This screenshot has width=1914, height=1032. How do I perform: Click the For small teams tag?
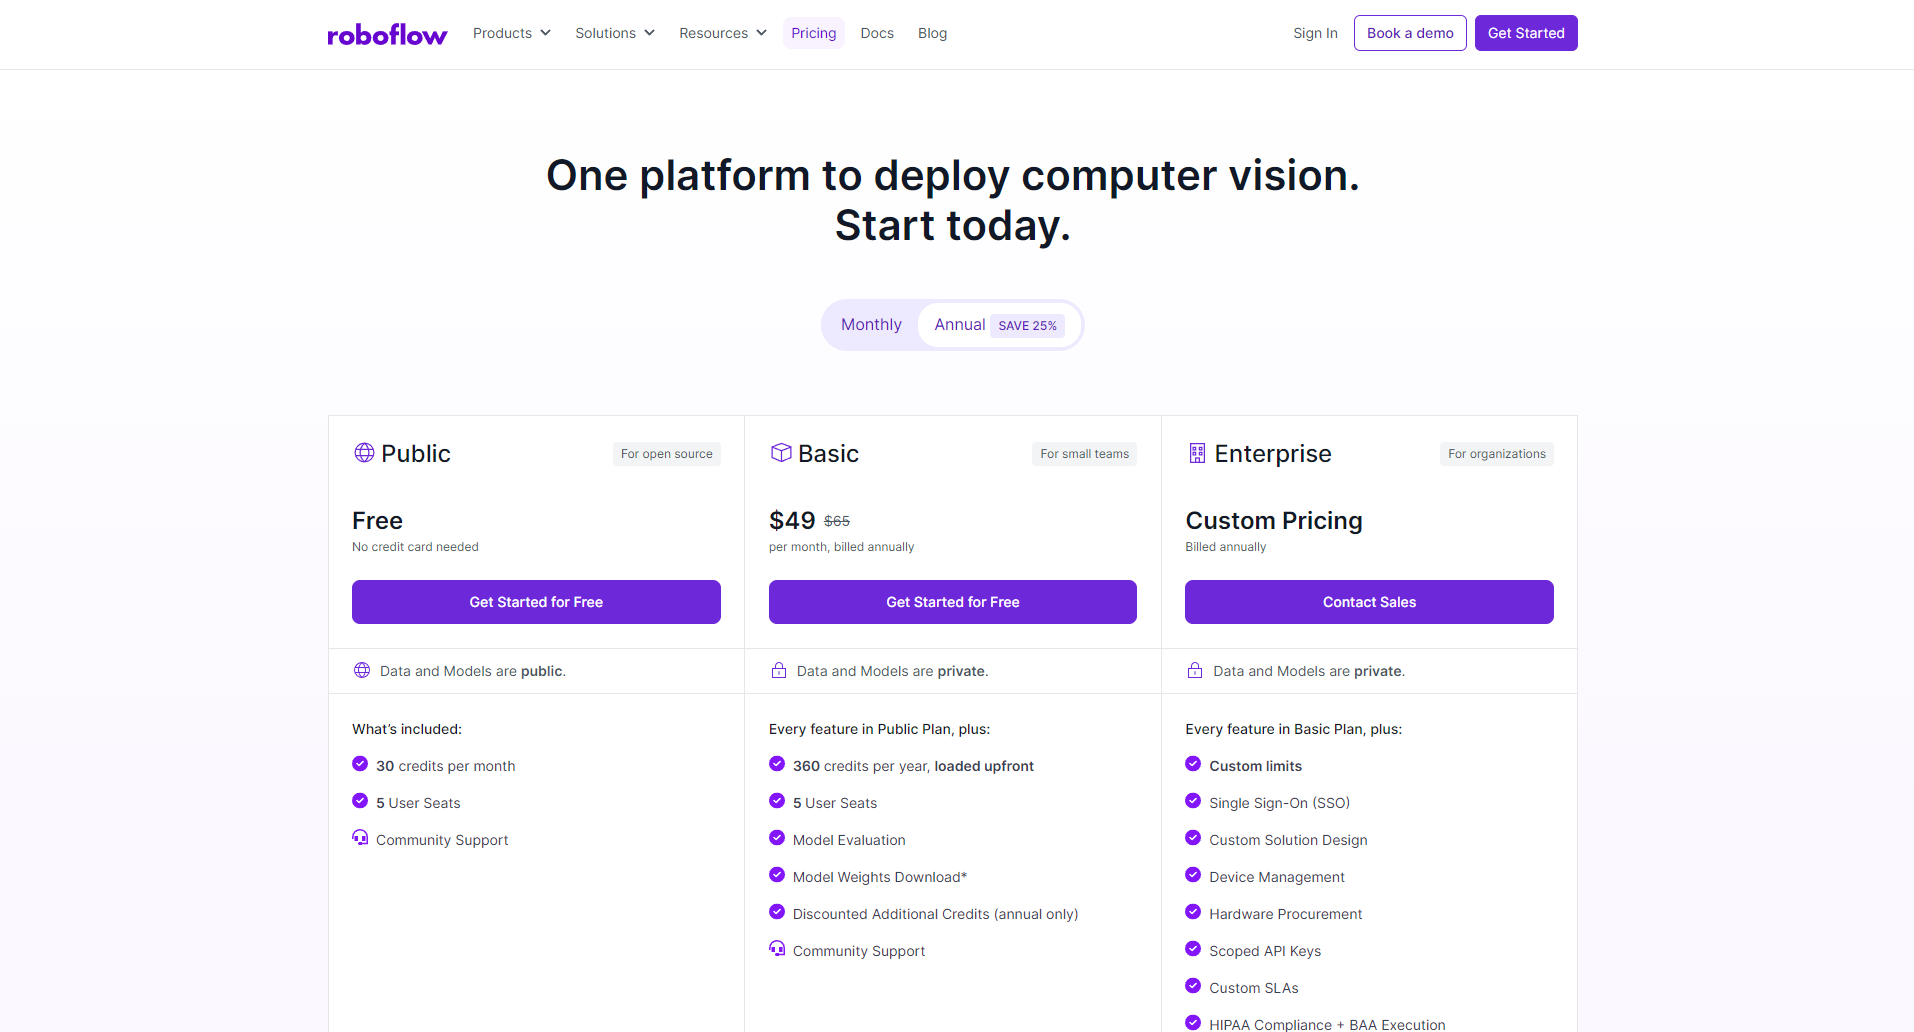point(1084,454)
